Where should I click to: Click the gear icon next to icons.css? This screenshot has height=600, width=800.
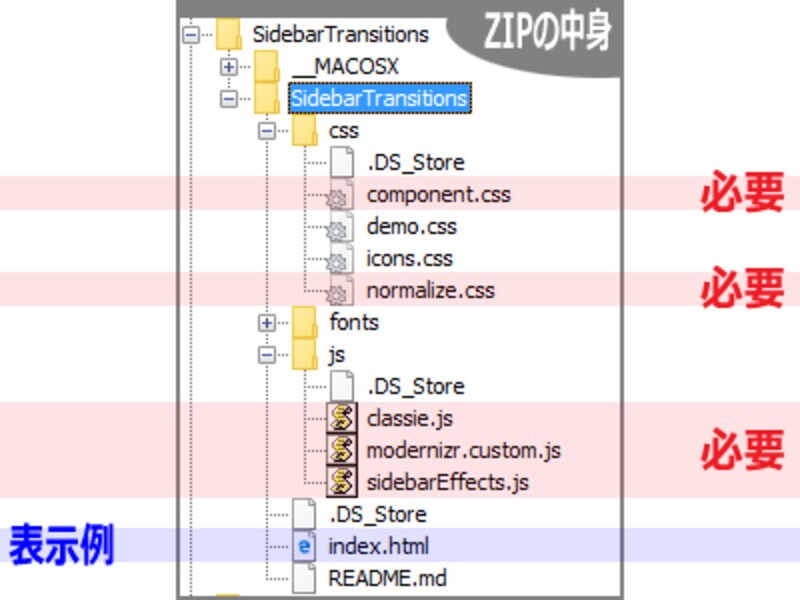tap(339, 258)
